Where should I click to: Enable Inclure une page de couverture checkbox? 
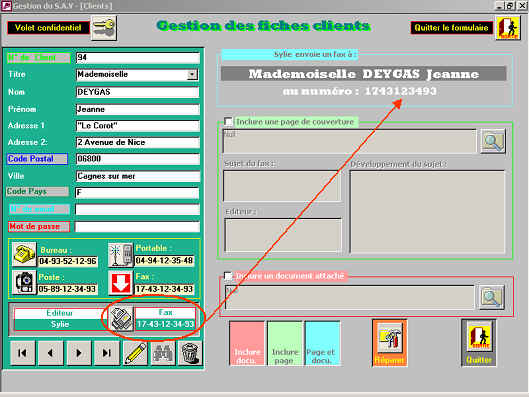[x=228, y=121]
